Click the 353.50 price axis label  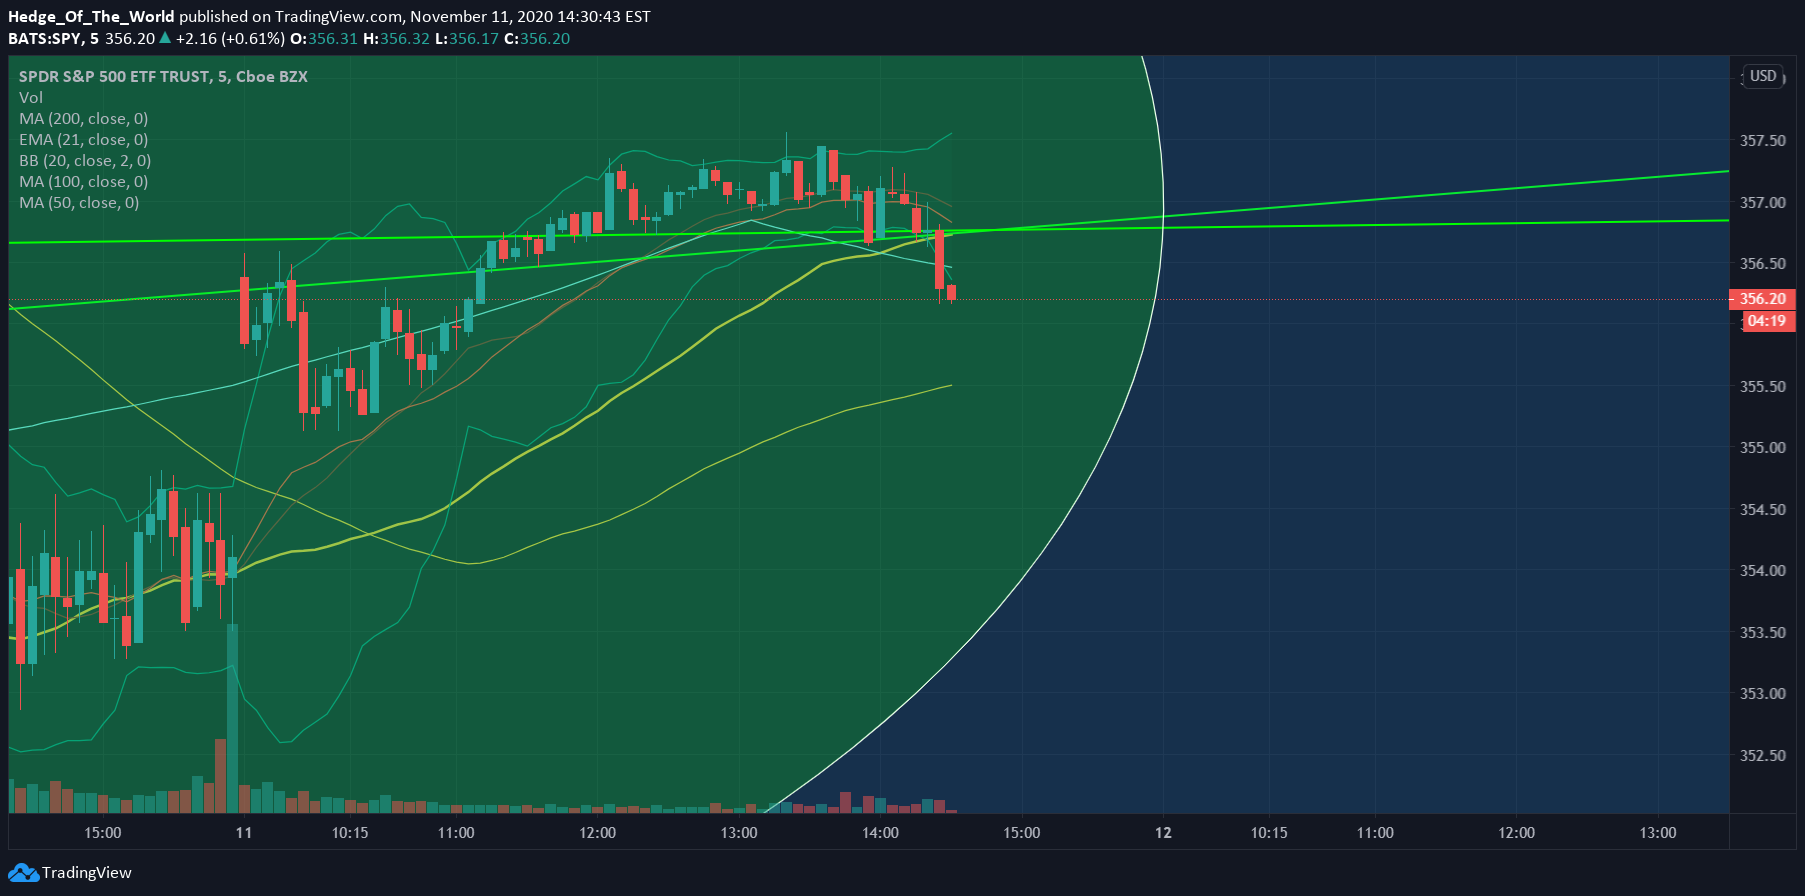[x=1762, y=632]
